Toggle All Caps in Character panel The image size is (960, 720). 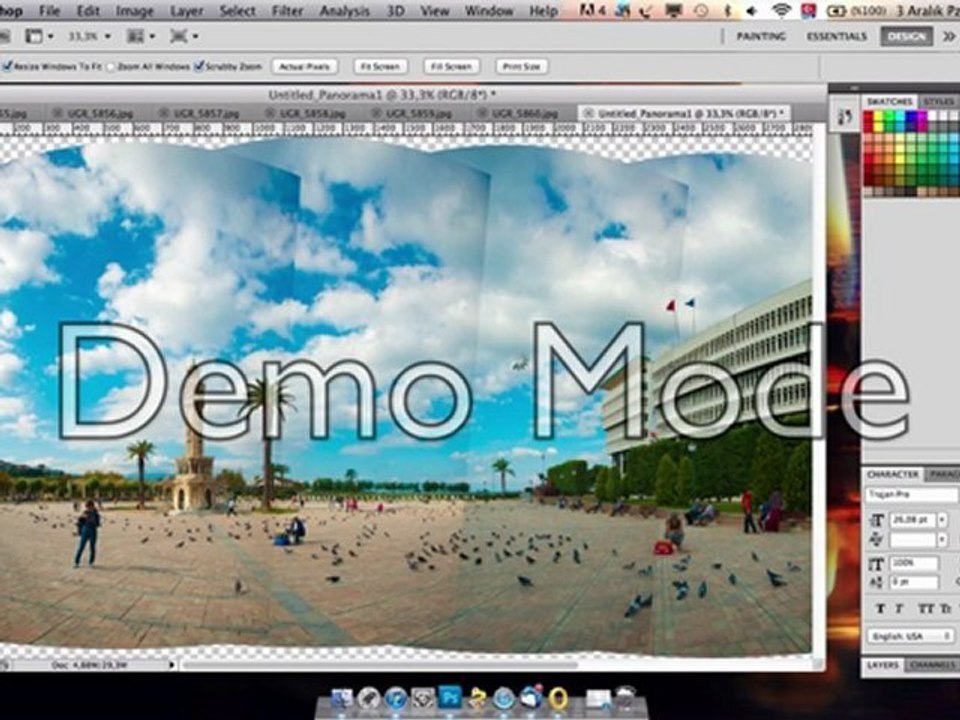pos(925,609)
